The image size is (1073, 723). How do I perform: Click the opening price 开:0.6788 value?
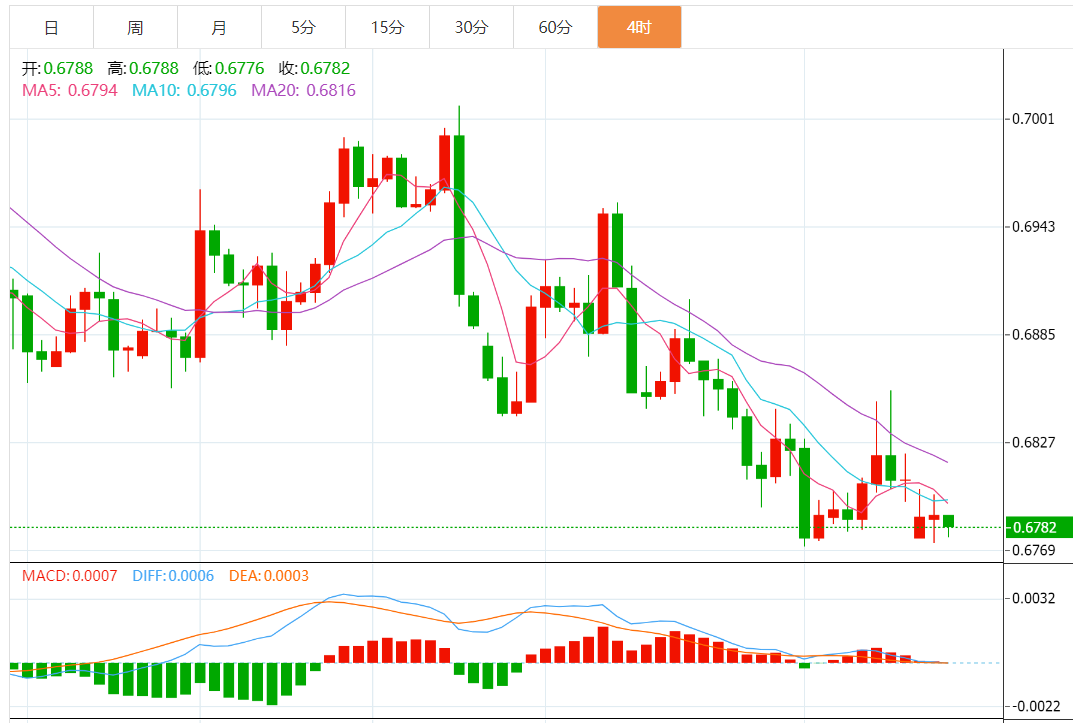point(57,68)
